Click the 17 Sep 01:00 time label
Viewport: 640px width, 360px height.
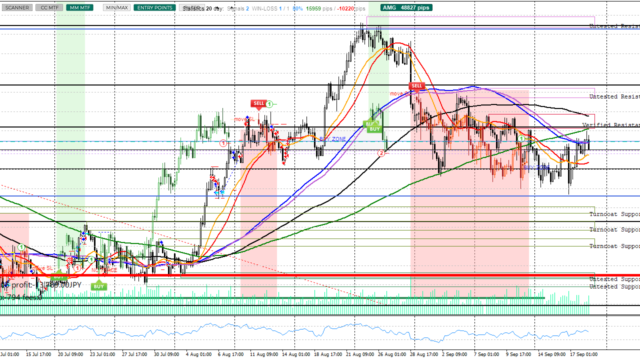584,354
